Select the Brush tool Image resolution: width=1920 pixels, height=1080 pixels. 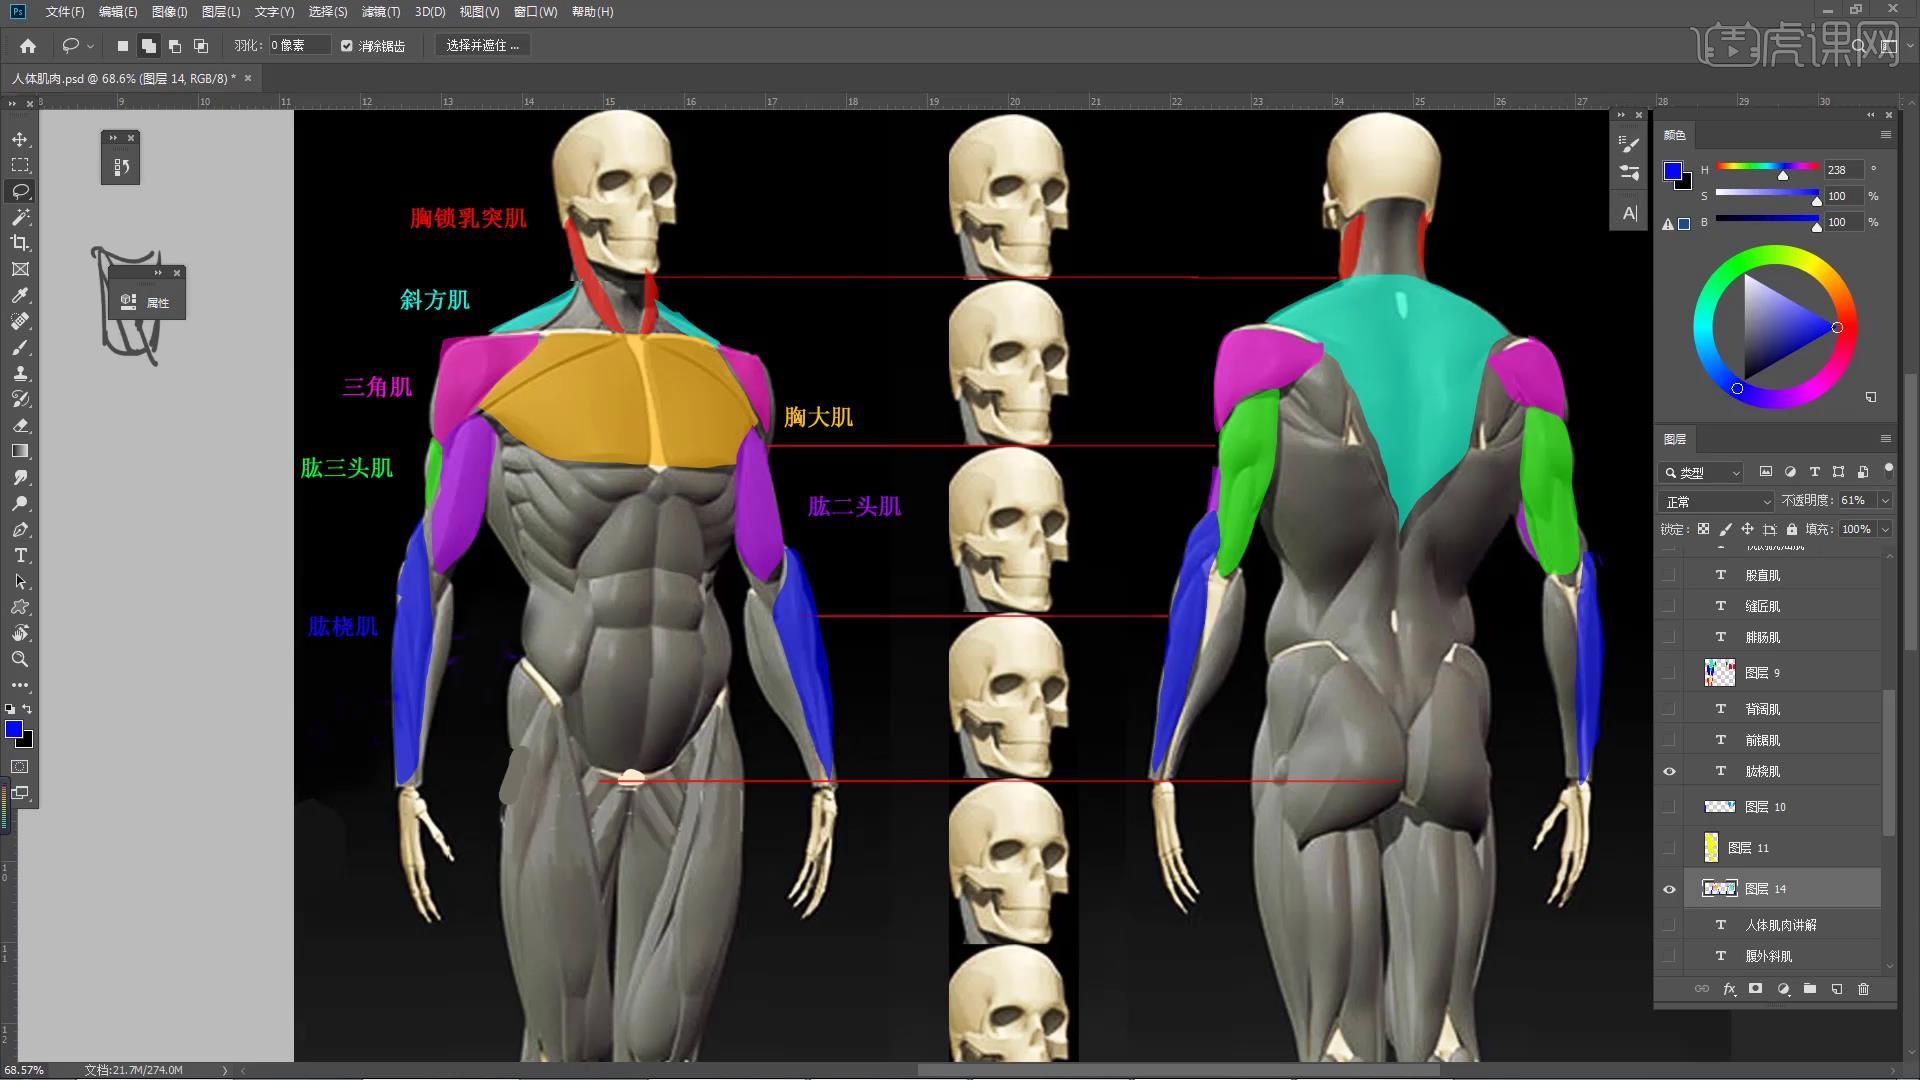(20, 347)
